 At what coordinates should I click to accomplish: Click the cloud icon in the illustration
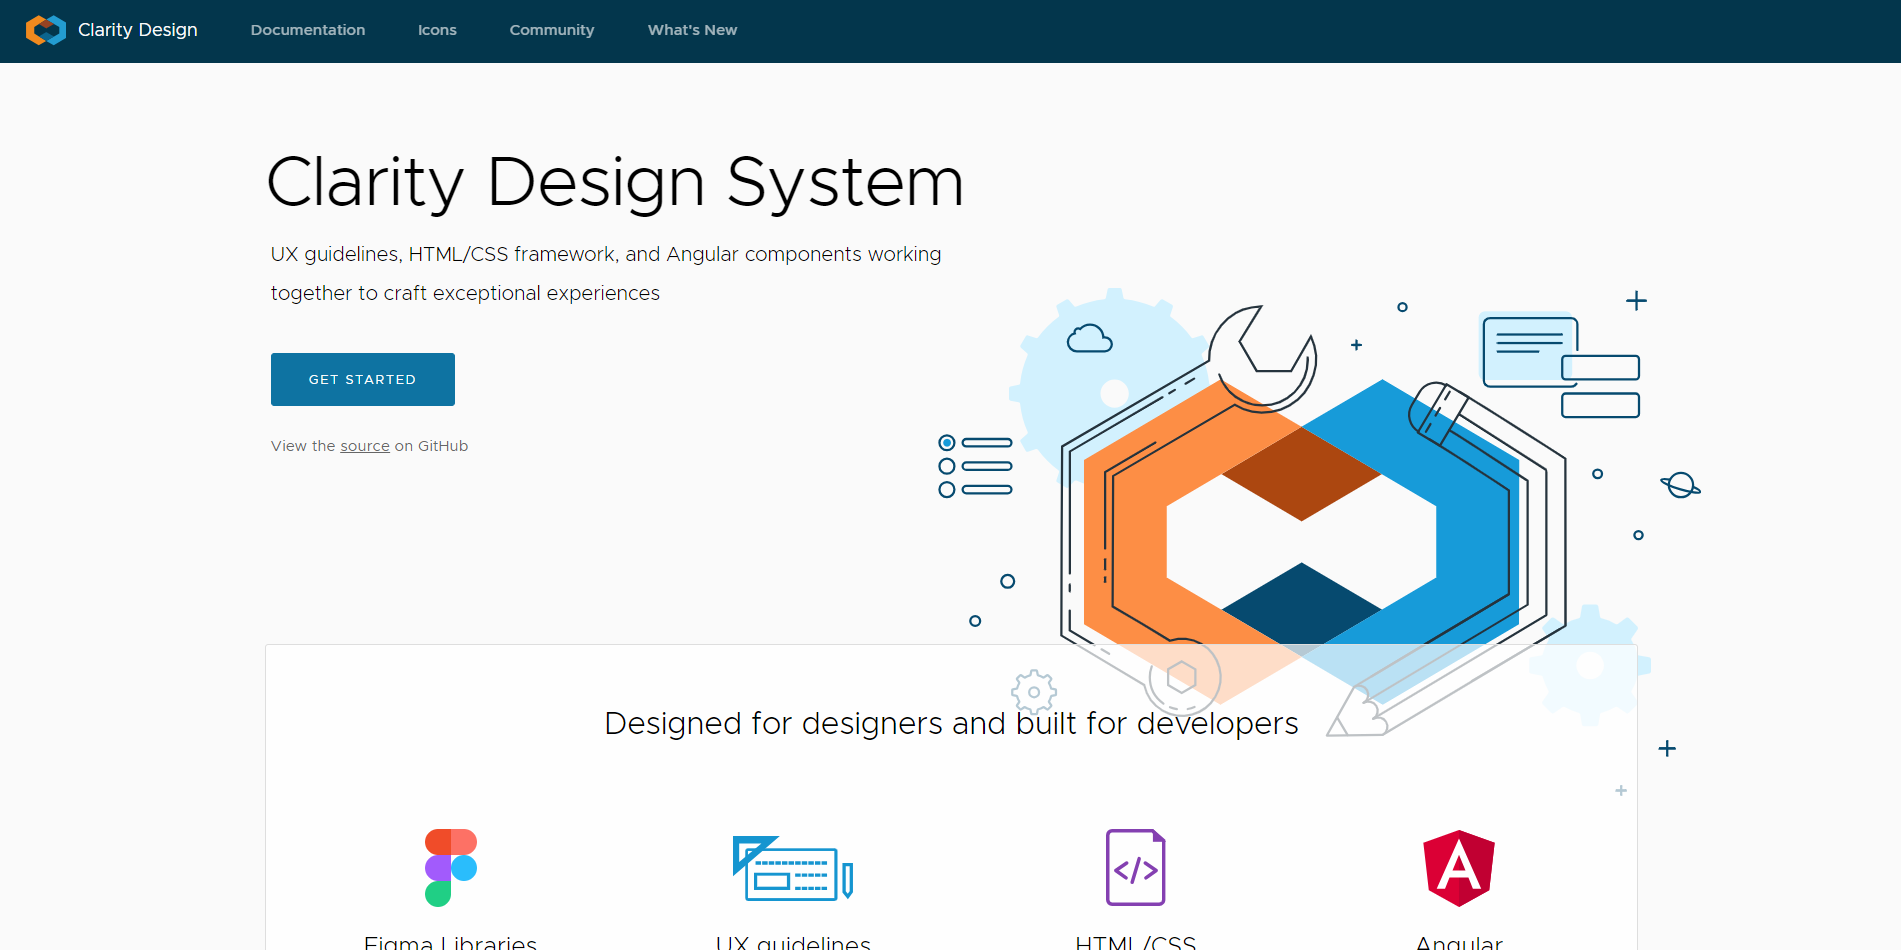click(1089, 339)
